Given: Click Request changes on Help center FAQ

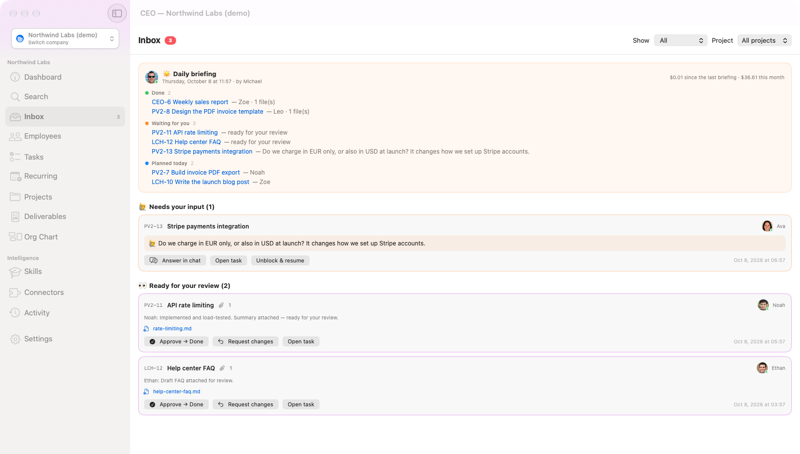Looking at the screenshot, I should [245, 404].
